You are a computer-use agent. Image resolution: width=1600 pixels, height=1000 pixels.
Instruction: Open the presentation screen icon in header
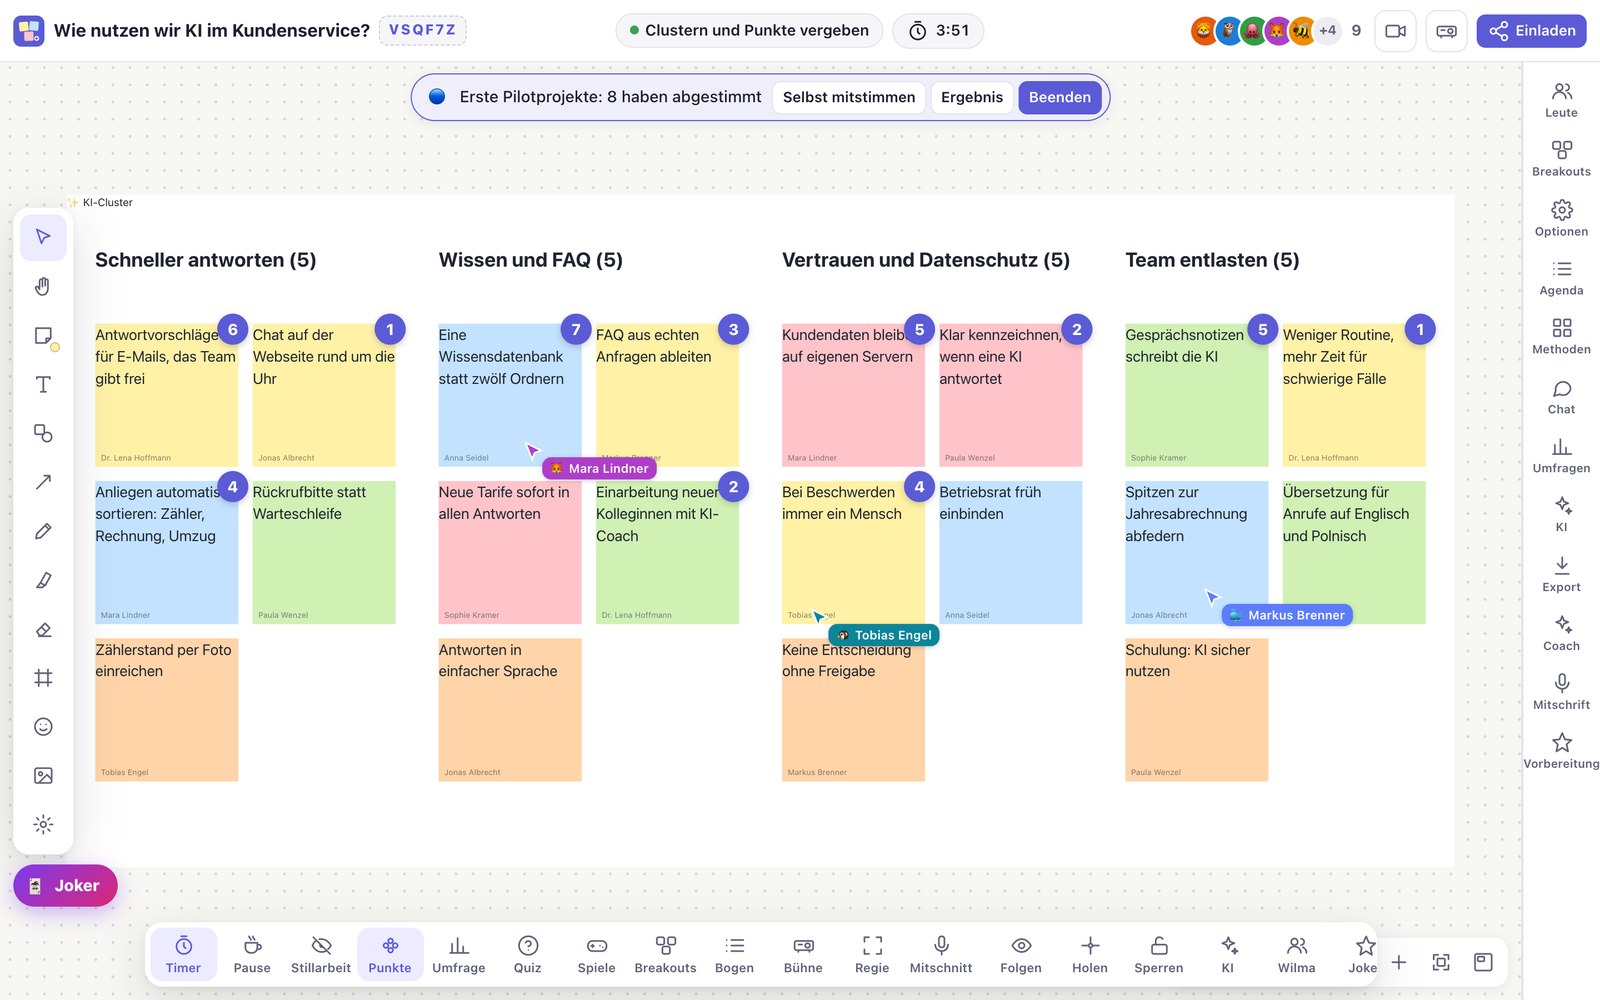pos(1446,31)
